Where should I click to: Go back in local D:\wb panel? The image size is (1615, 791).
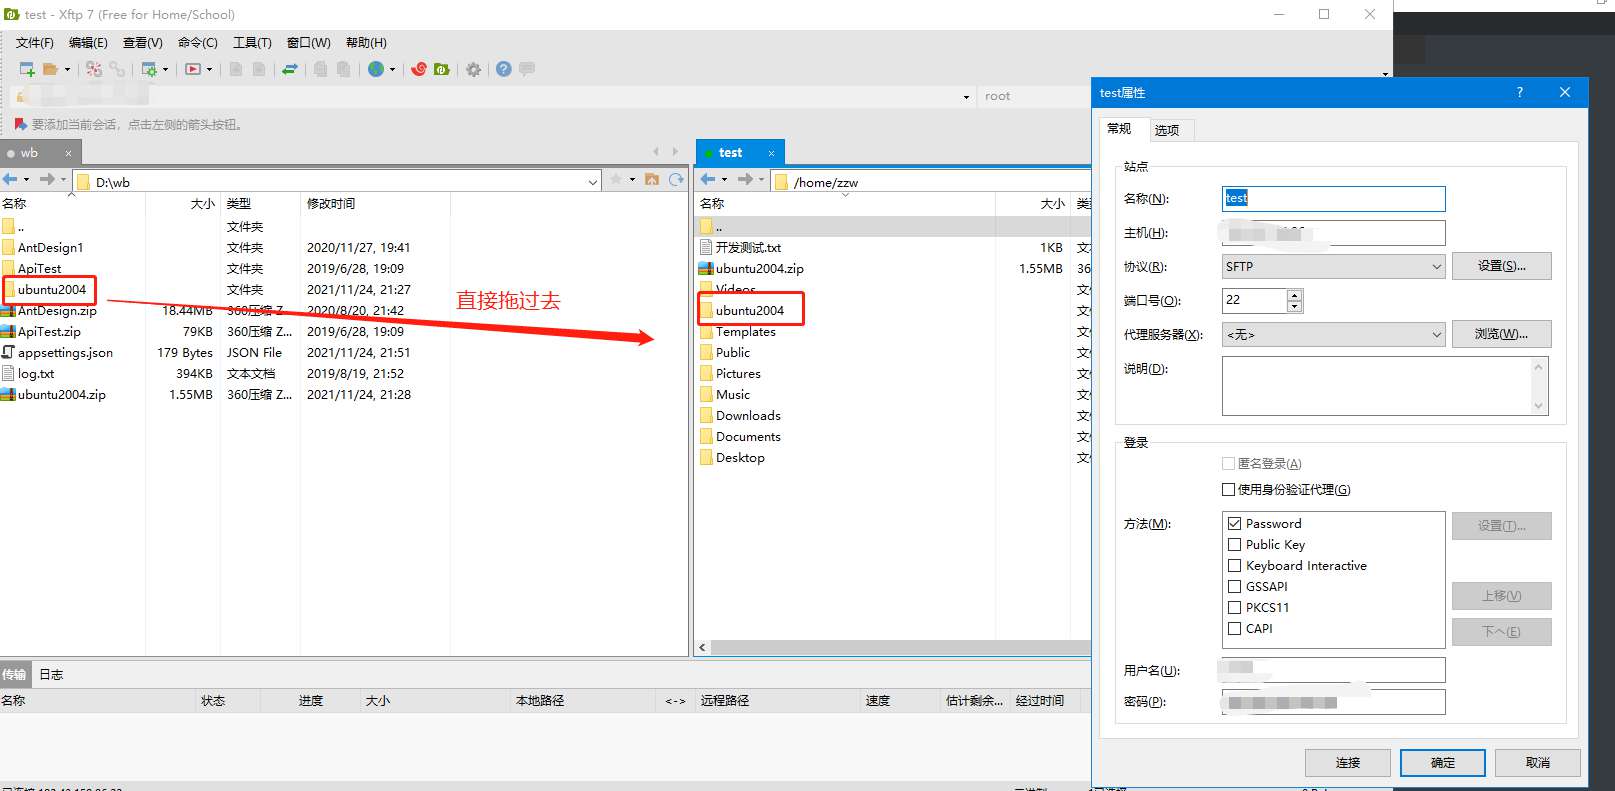pos(10,179)
